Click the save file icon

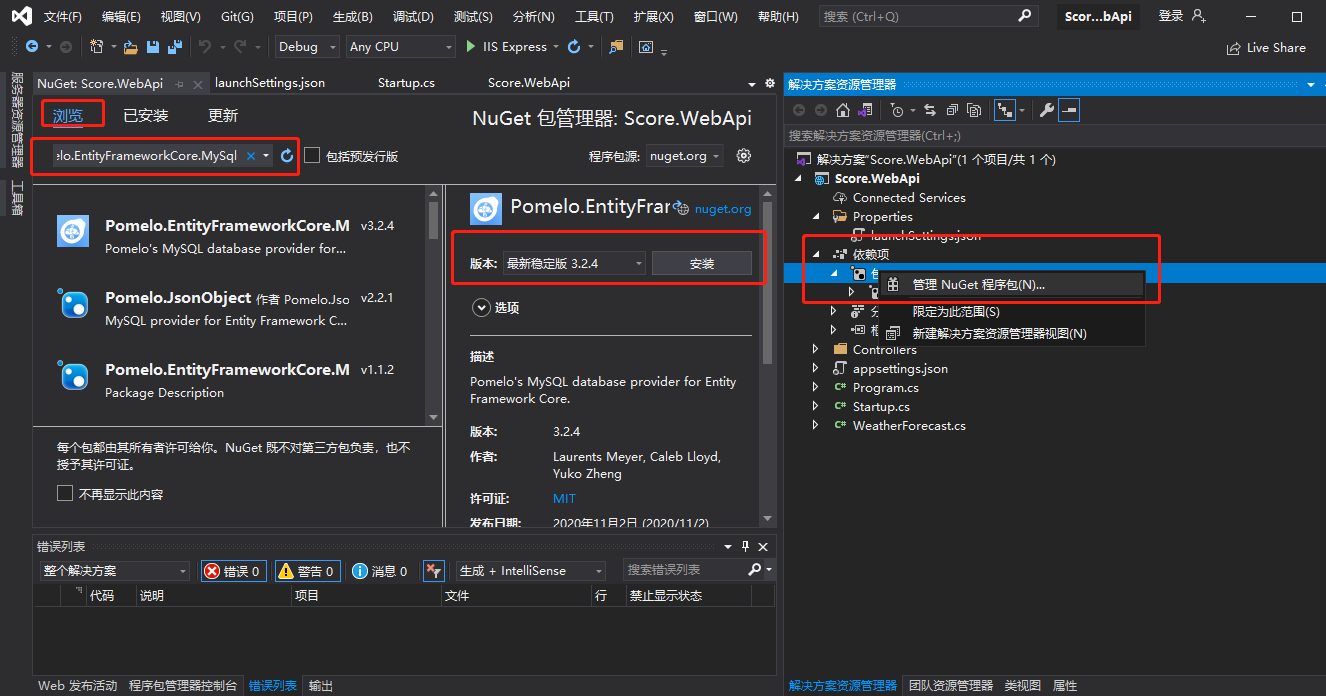(153, 47)
